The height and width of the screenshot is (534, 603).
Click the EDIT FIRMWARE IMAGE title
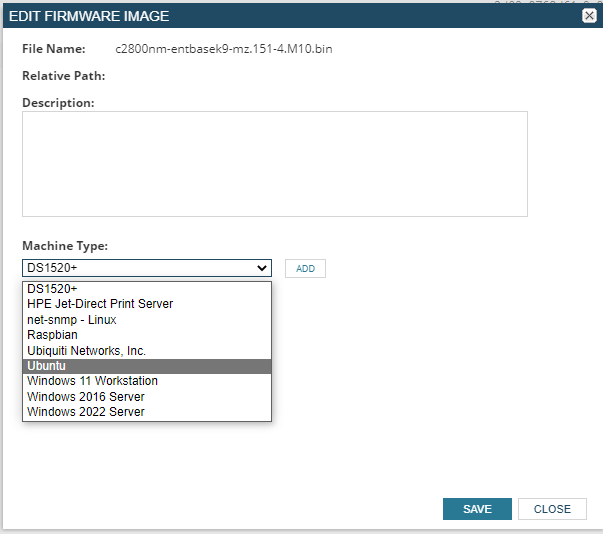point(89,16)
